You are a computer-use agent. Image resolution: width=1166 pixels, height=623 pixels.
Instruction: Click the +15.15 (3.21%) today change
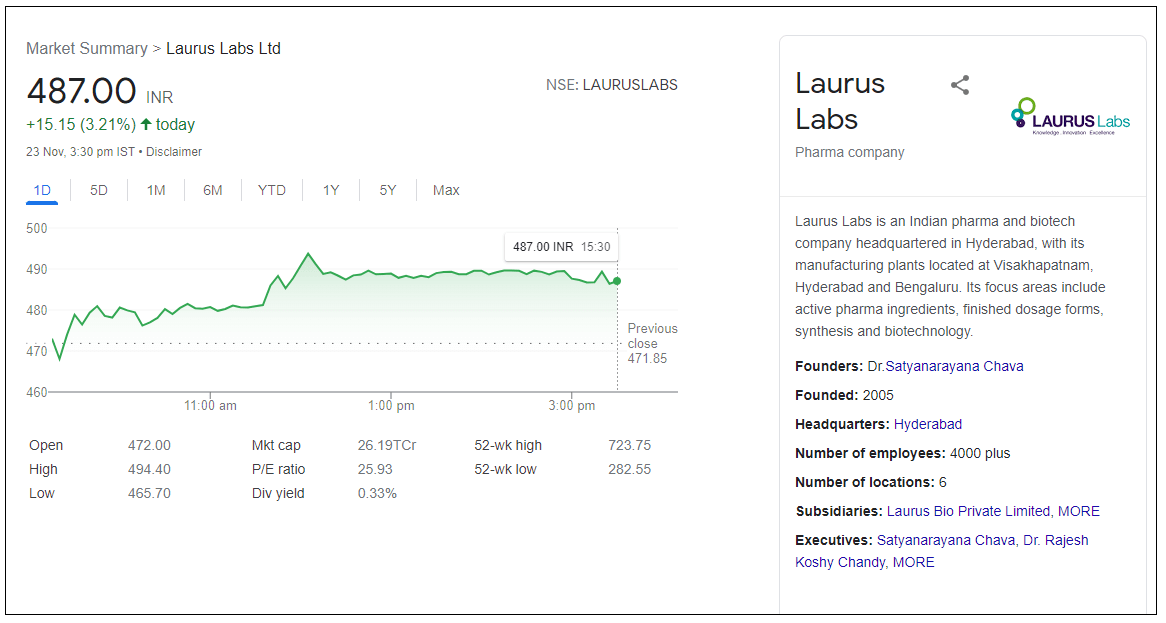(x=110, y=124)
